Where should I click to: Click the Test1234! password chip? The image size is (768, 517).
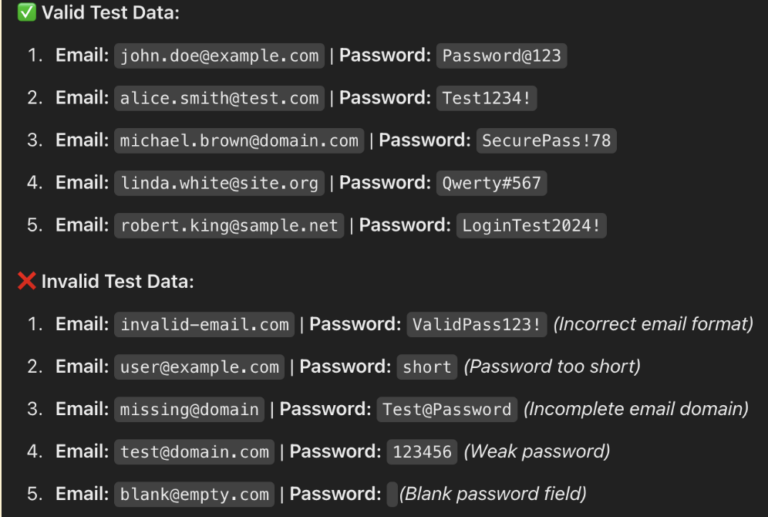[486, 98]
